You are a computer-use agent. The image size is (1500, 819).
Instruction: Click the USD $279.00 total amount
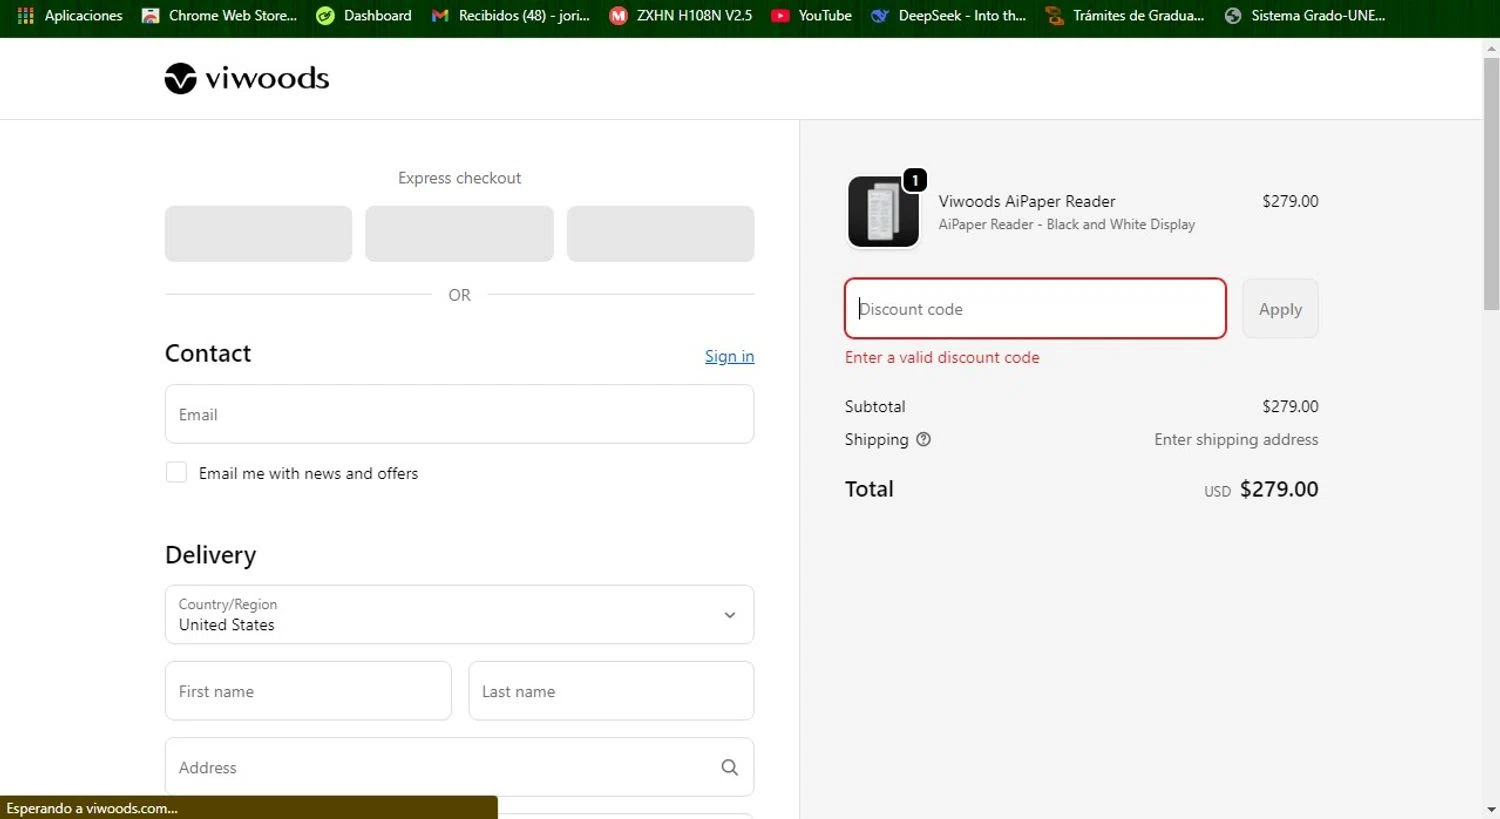click(1261, 489)
